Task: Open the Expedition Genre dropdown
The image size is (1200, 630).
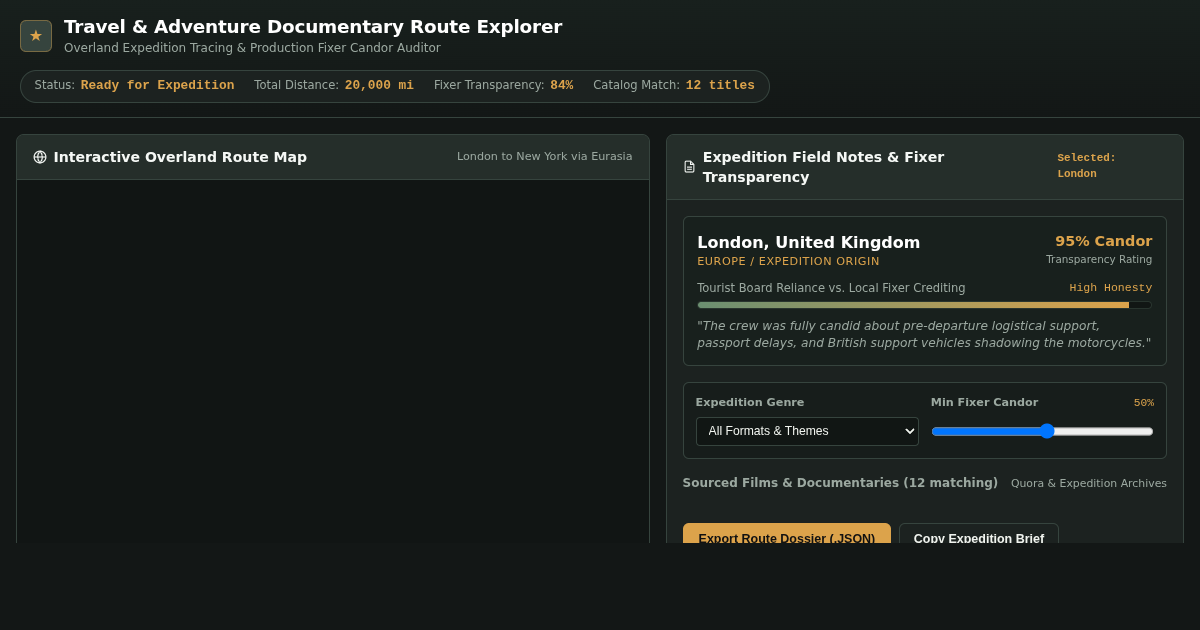Action: tap(807, 431)
